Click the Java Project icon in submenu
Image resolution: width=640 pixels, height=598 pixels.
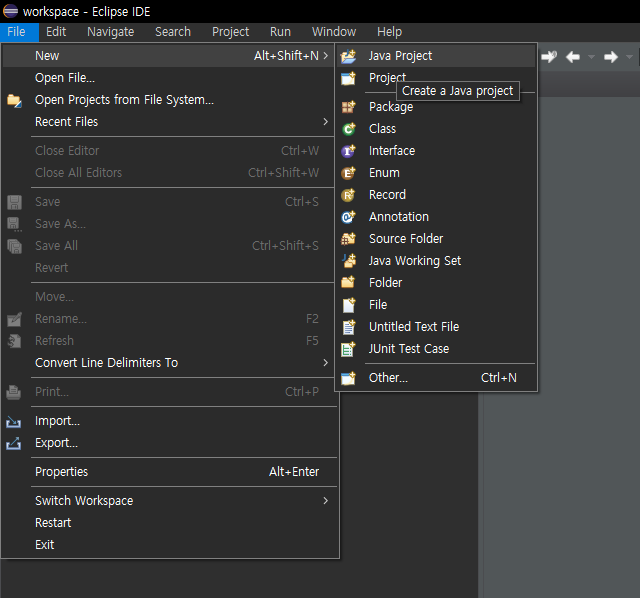(x=348, y=56)
